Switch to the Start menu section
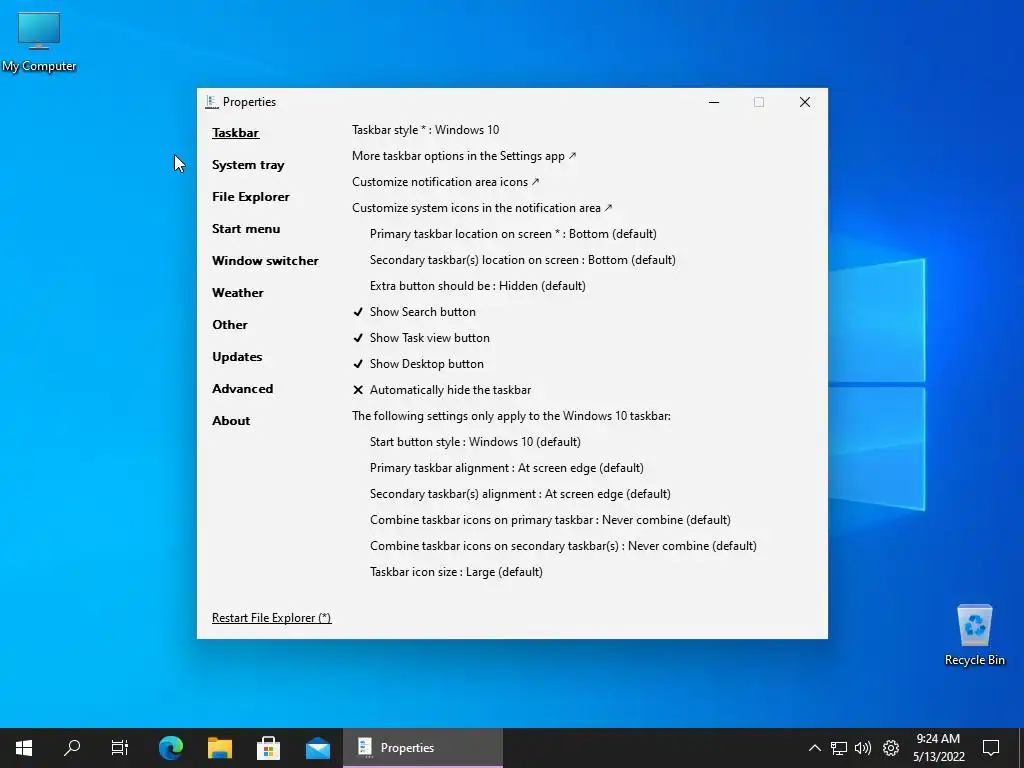Viewport: 1024px width, 768px height. pos(246,229)
